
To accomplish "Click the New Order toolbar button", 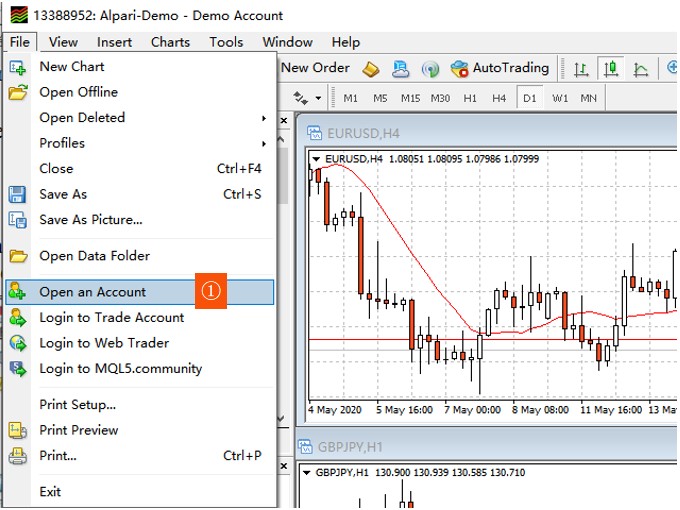I will [x=315, y=68].
